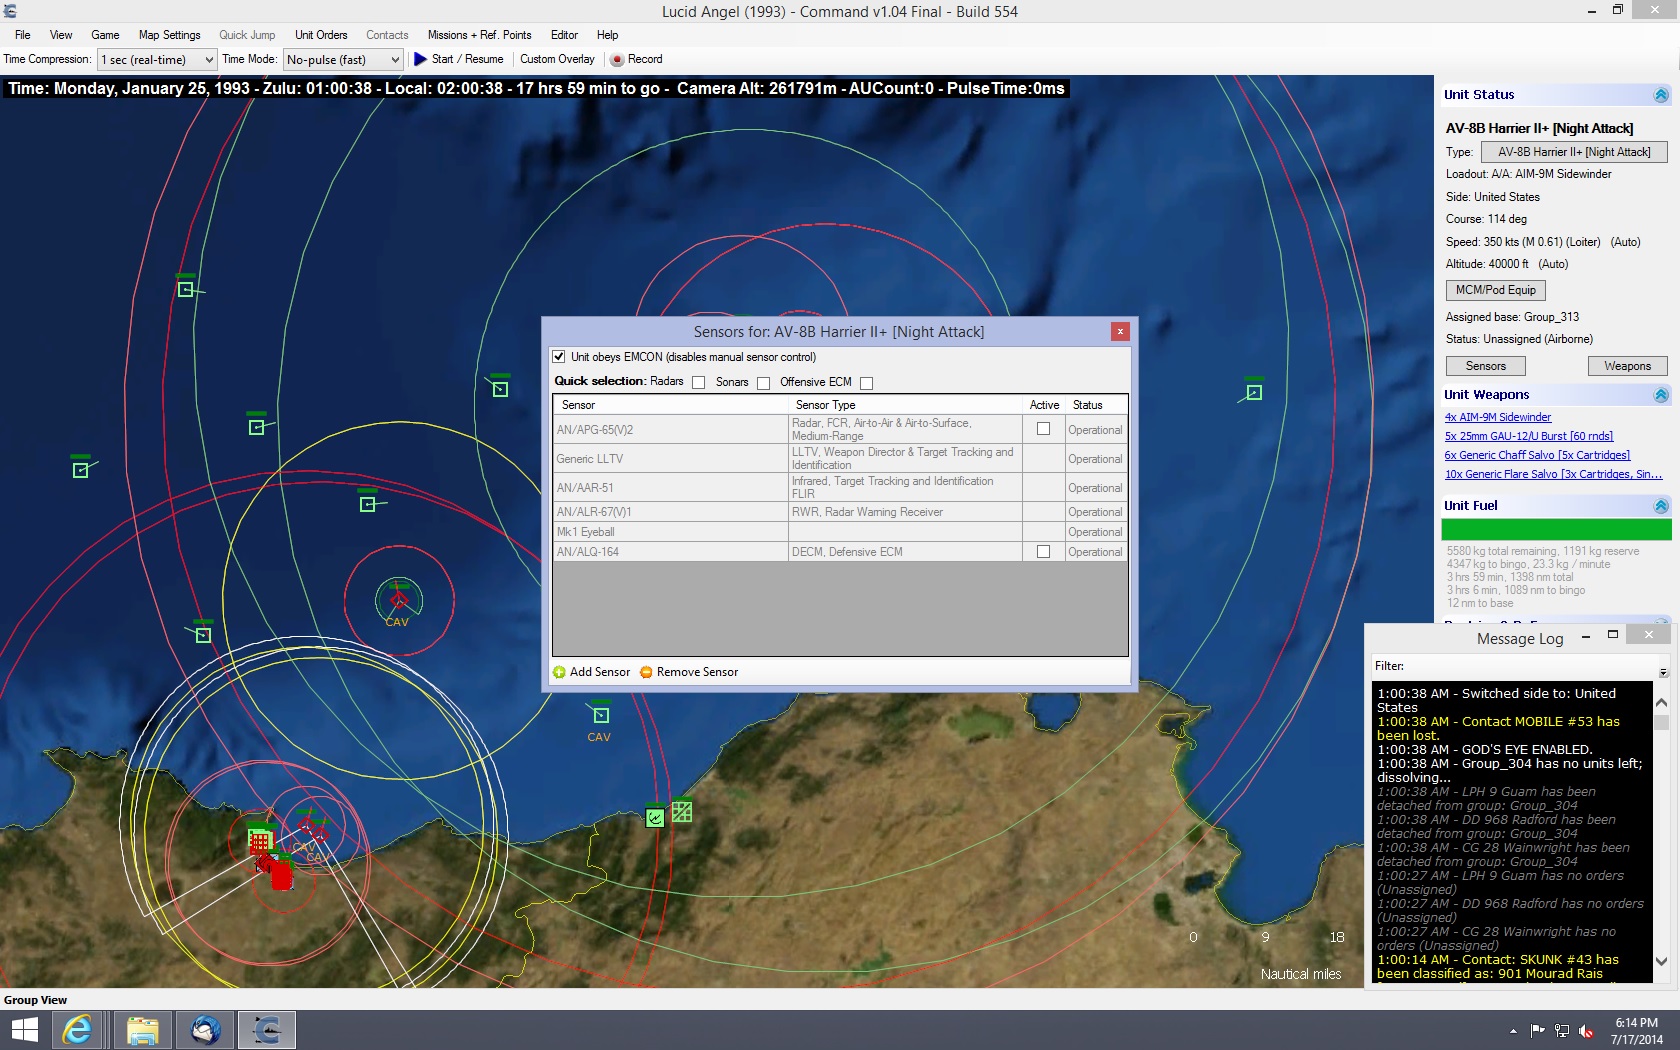
Task: Open Internet Explorer from the taskbar
Action: point(78,1029)
